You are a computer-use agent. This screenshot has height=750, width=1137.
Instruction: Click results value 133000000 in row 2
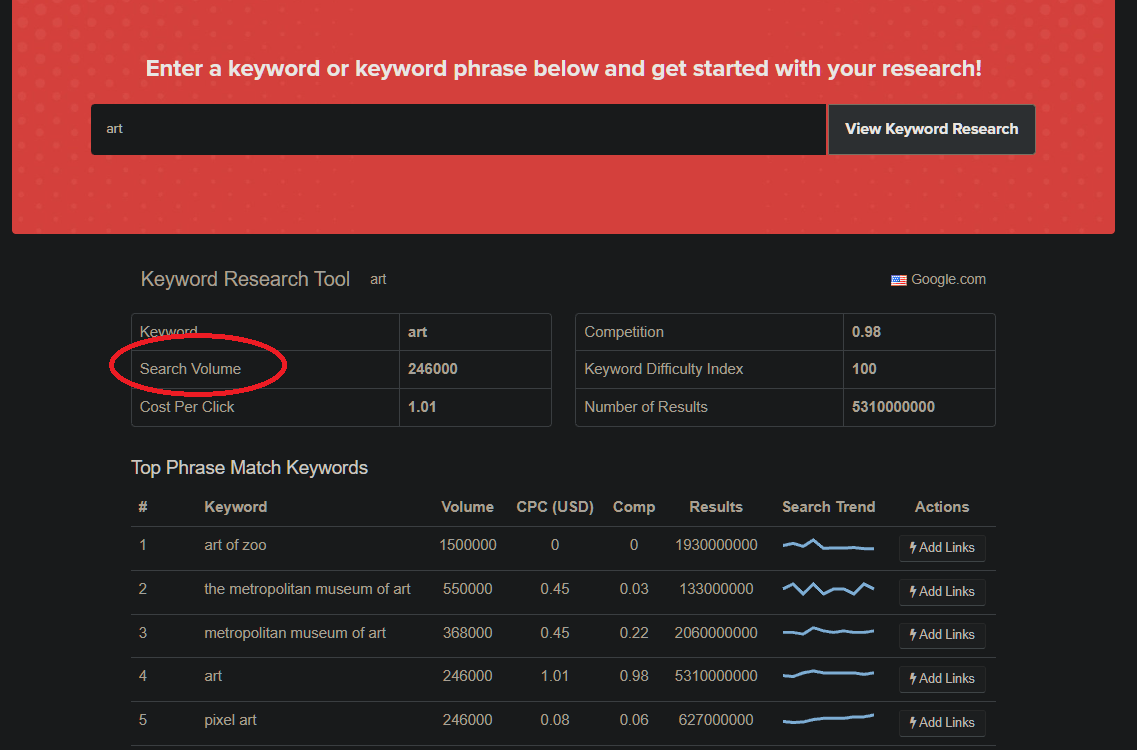[x=716, y=589]
